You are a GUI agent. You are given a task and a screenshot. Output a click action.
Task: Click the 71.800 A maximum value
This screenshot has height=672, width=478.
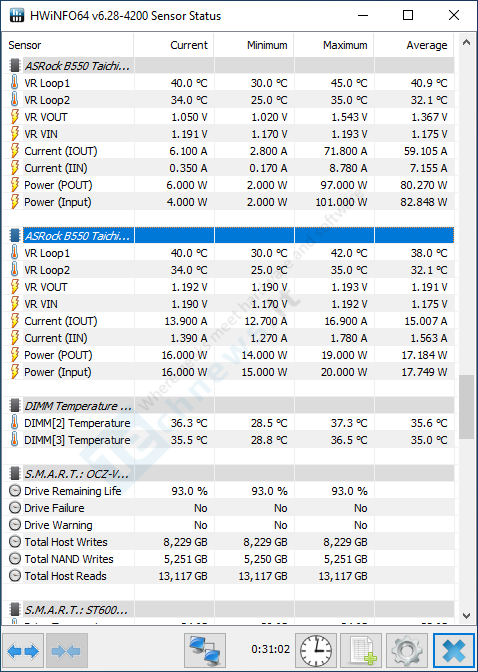point(345,151)
